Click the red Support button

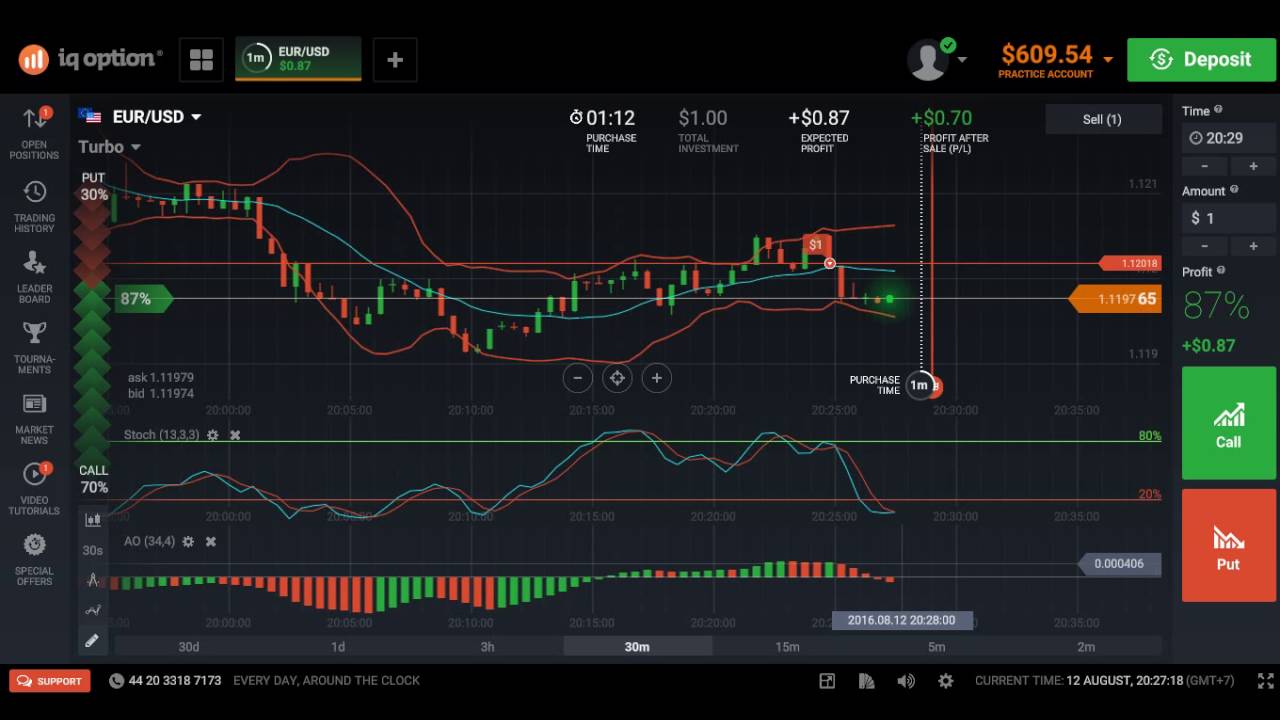50,681
